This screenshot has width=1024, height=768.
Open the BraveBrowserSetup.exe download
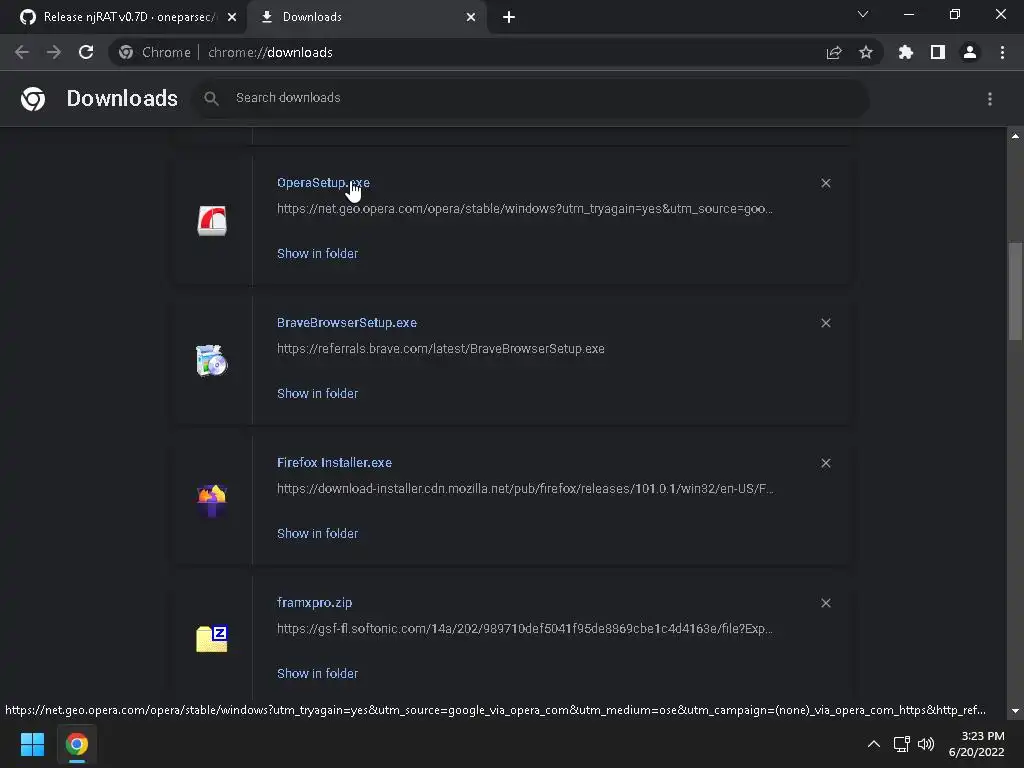[x=347, y=323]
